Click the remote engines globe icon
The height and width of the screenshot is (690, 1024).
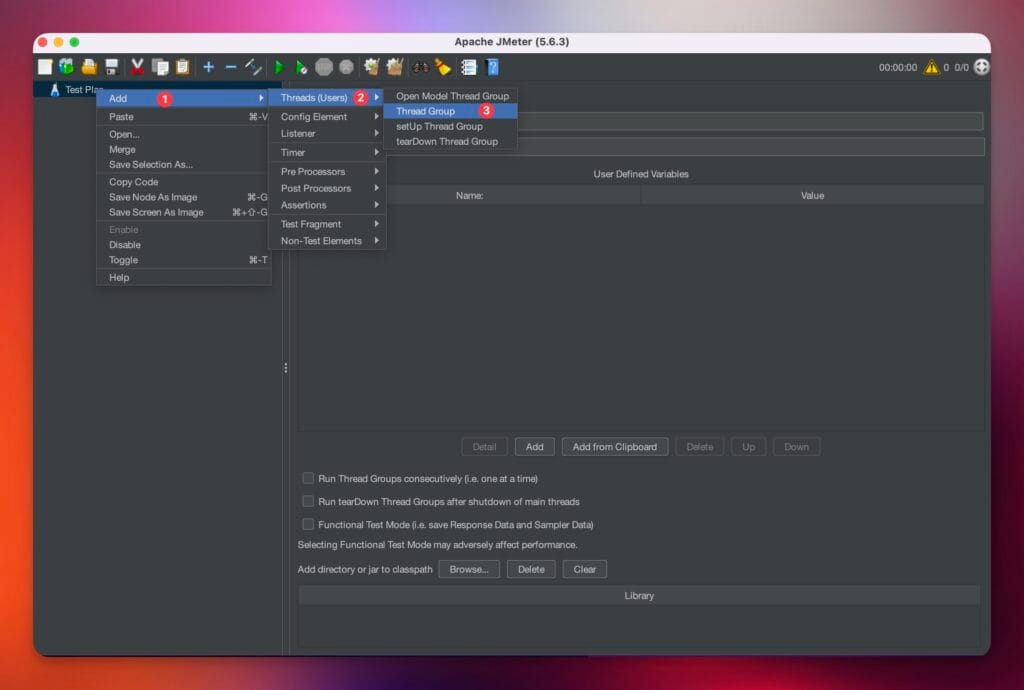[981, 67]
